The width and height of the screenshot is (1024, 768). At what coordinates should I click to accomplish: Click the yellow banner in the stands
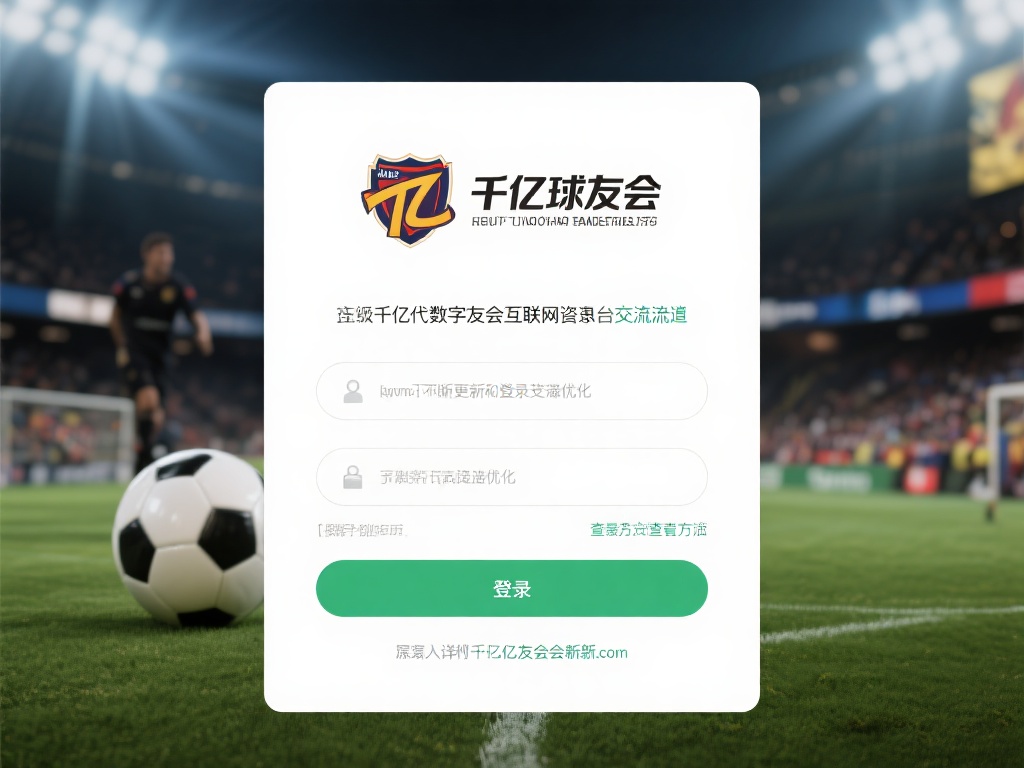995,127
